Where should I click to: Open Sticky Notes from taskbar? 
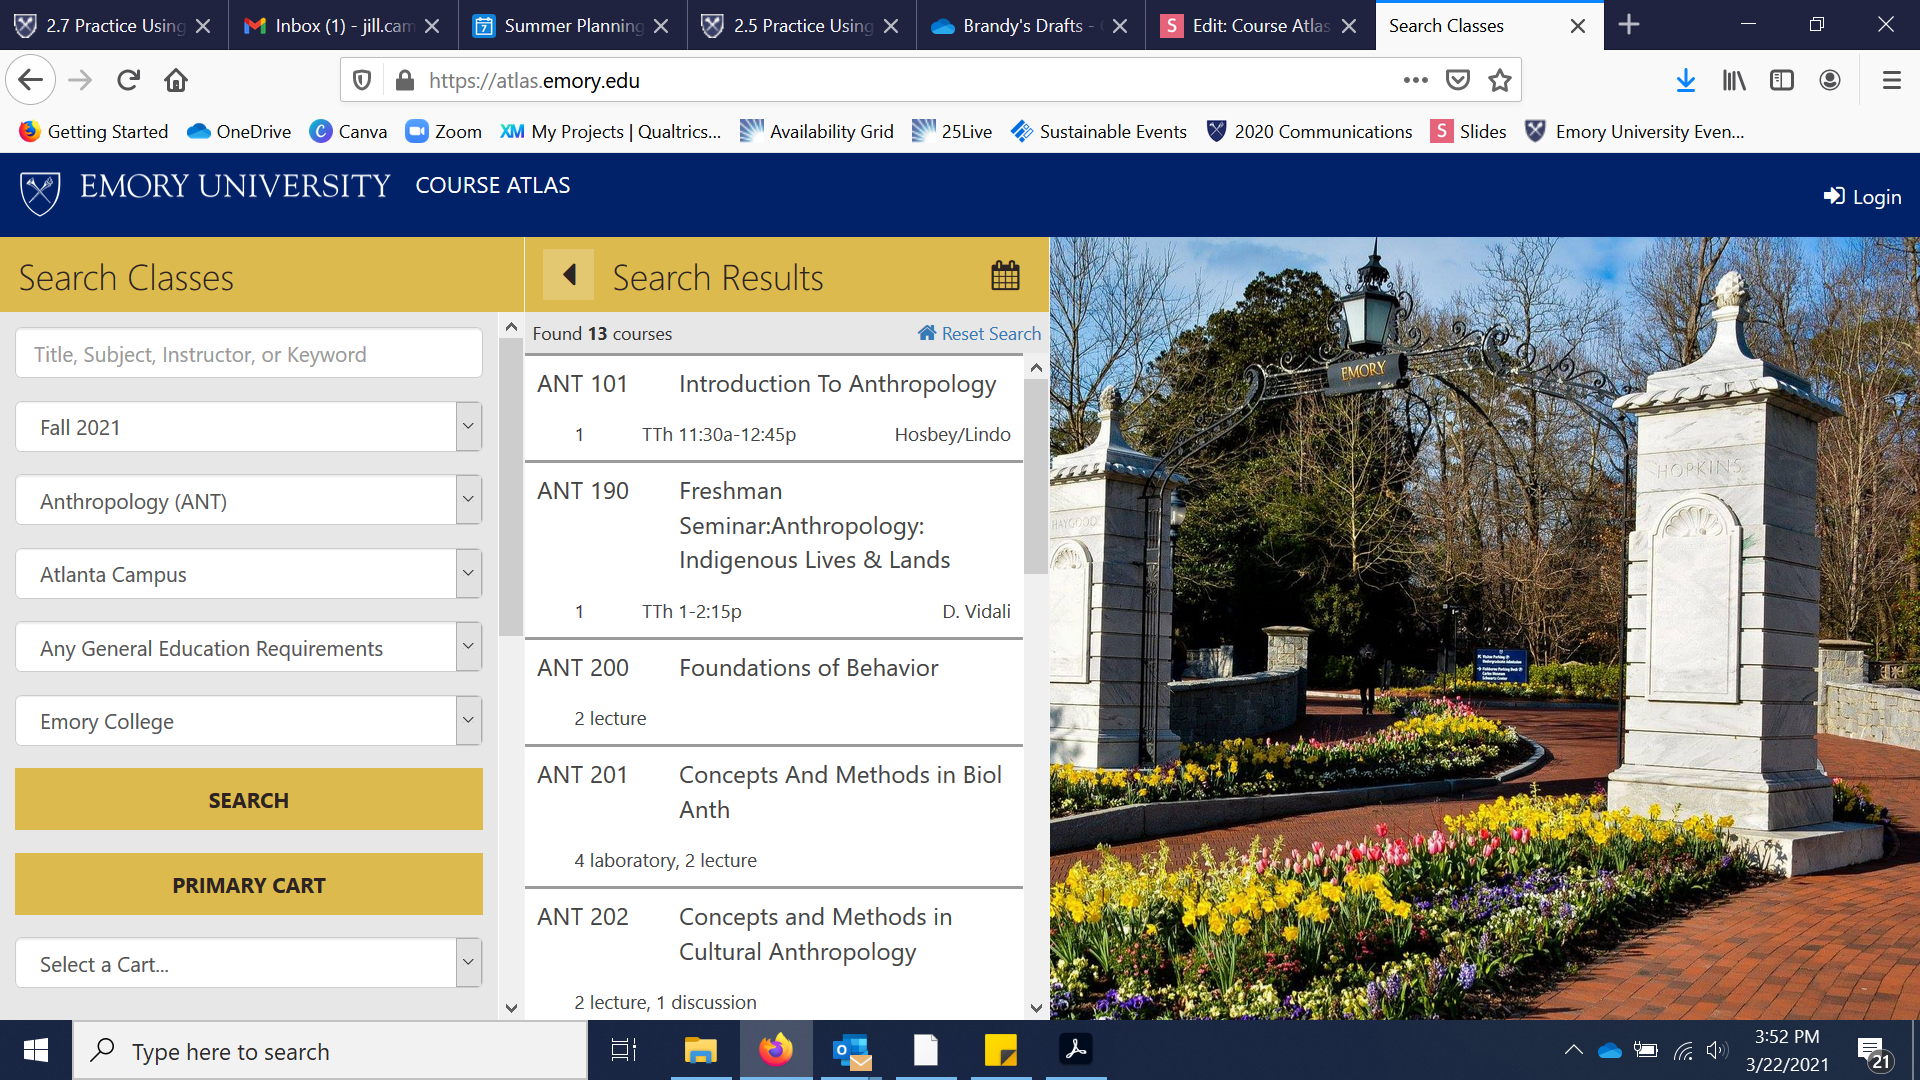(1001, 1050)
